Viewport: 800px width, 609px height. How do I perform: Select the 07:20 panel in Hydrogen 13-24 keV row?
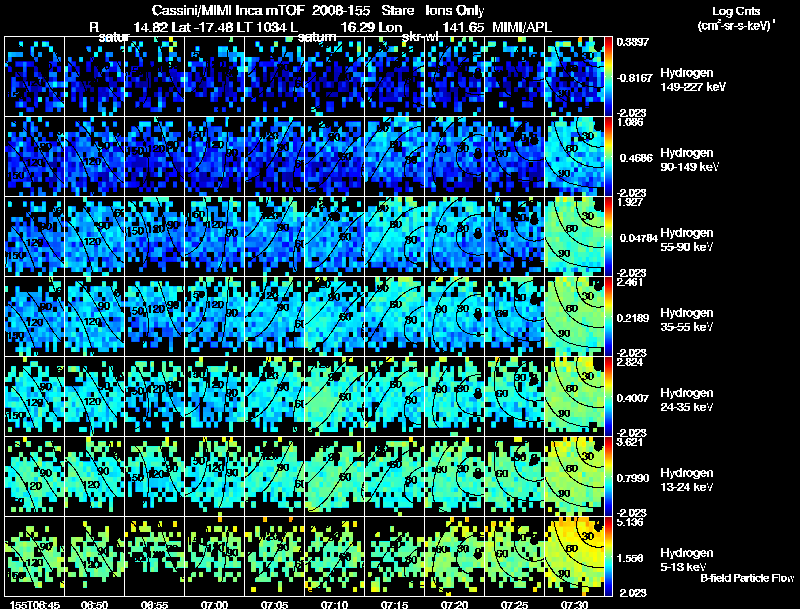click(x=455, y=476)
